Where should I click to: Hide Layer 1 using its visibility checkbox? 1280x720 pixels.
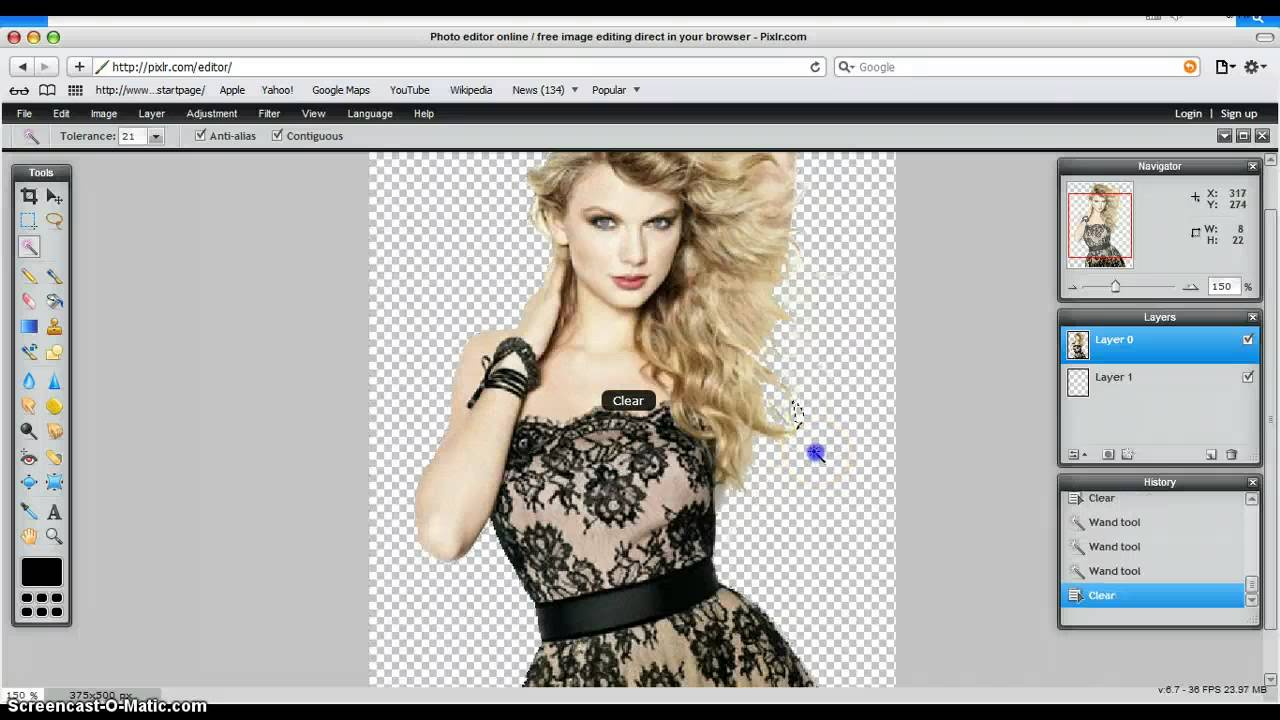(1248, 377)
